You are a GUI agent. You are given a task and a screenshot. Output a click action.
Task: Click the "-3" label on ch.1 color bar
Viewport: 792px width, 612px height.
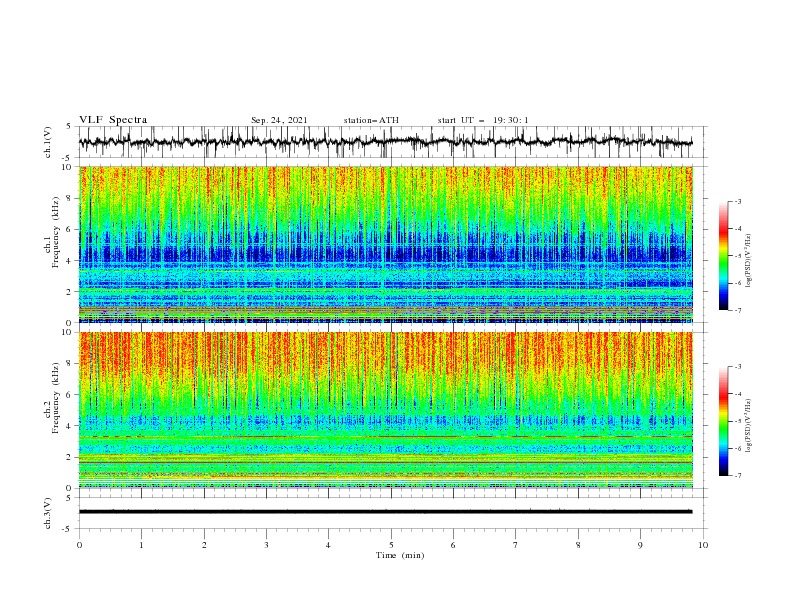[738, 201]
